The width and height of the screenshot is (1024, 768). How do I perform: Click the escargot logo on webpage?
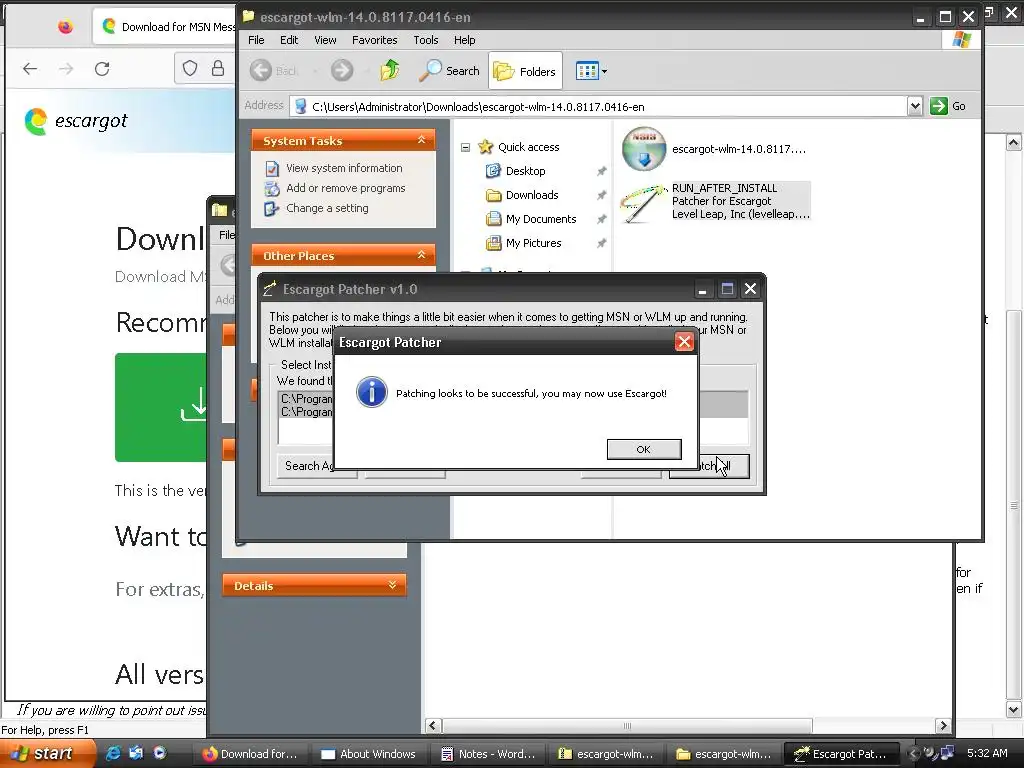point(76,121)
